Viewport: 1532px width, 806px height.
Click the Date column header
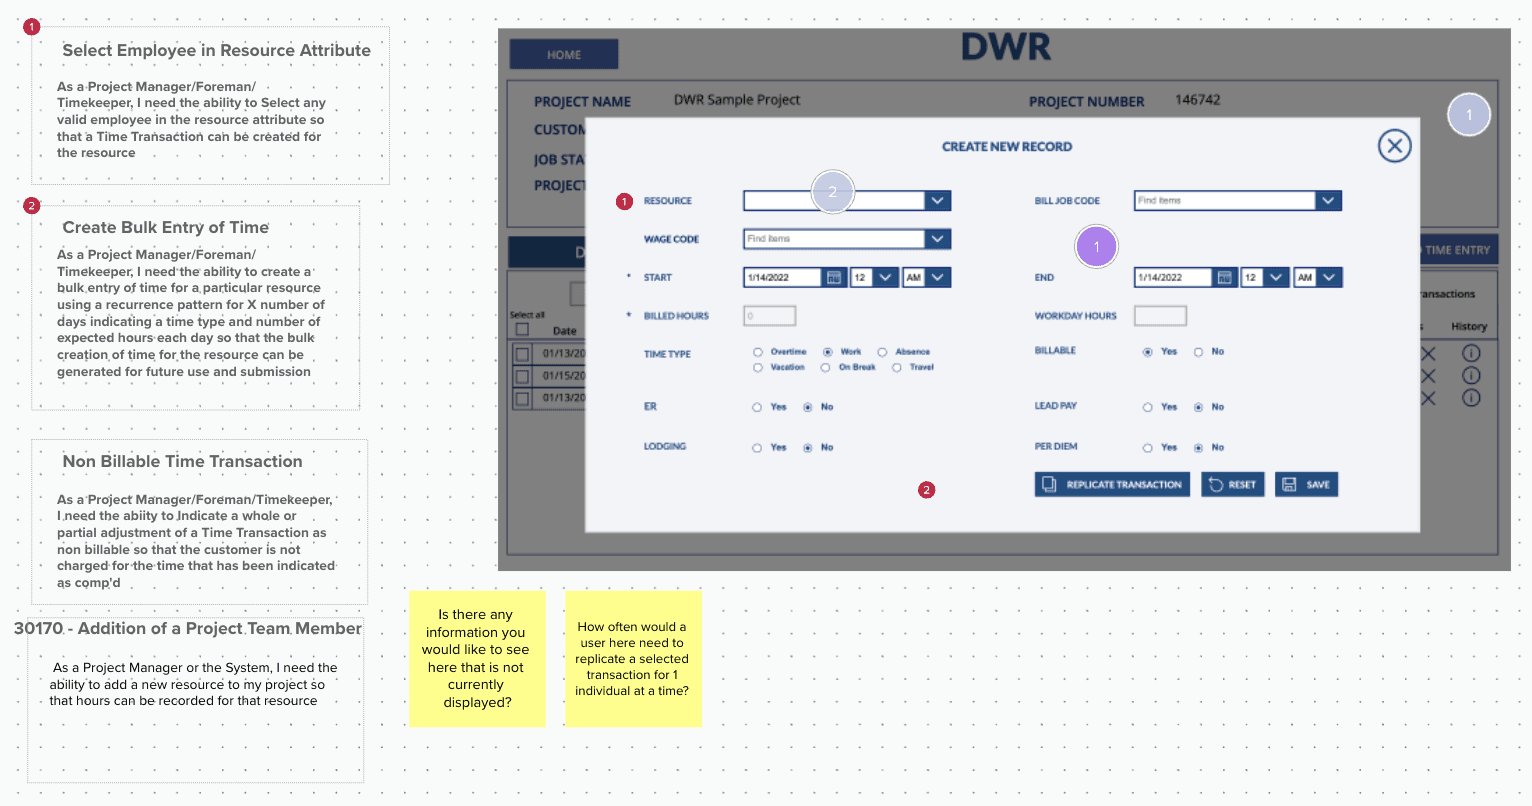pos(565,330)
